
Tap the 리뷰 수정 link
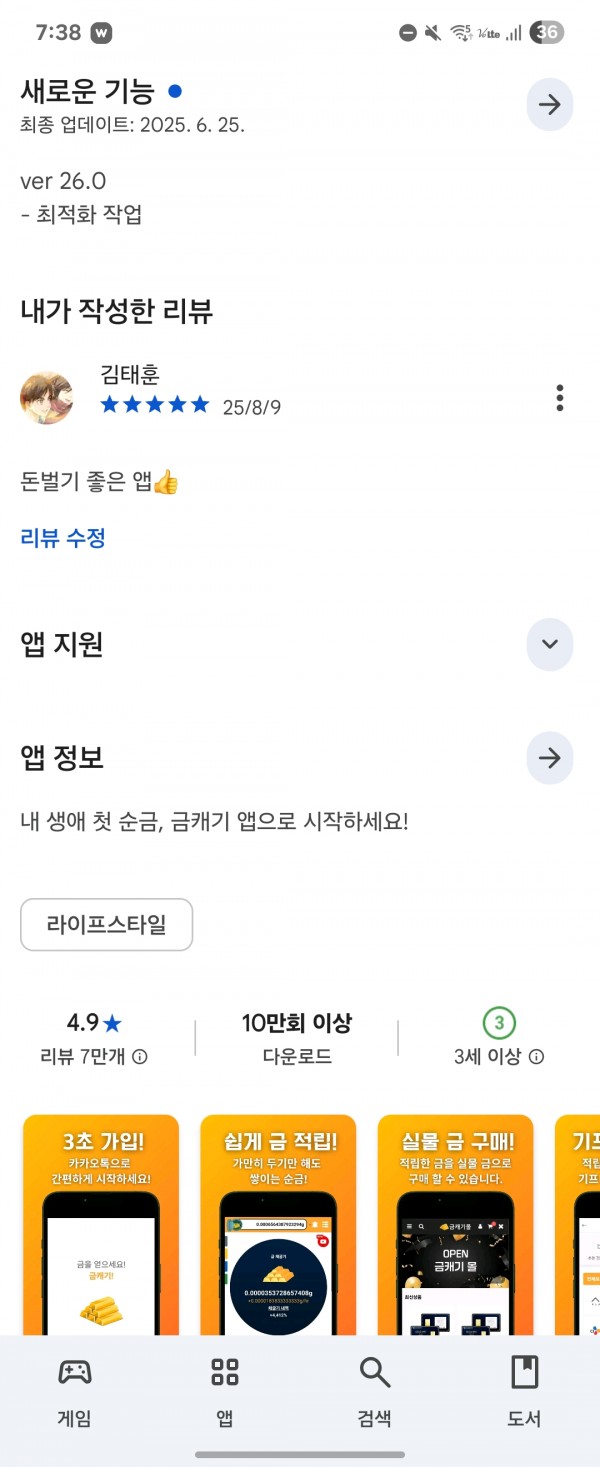[x=63, y=538]
